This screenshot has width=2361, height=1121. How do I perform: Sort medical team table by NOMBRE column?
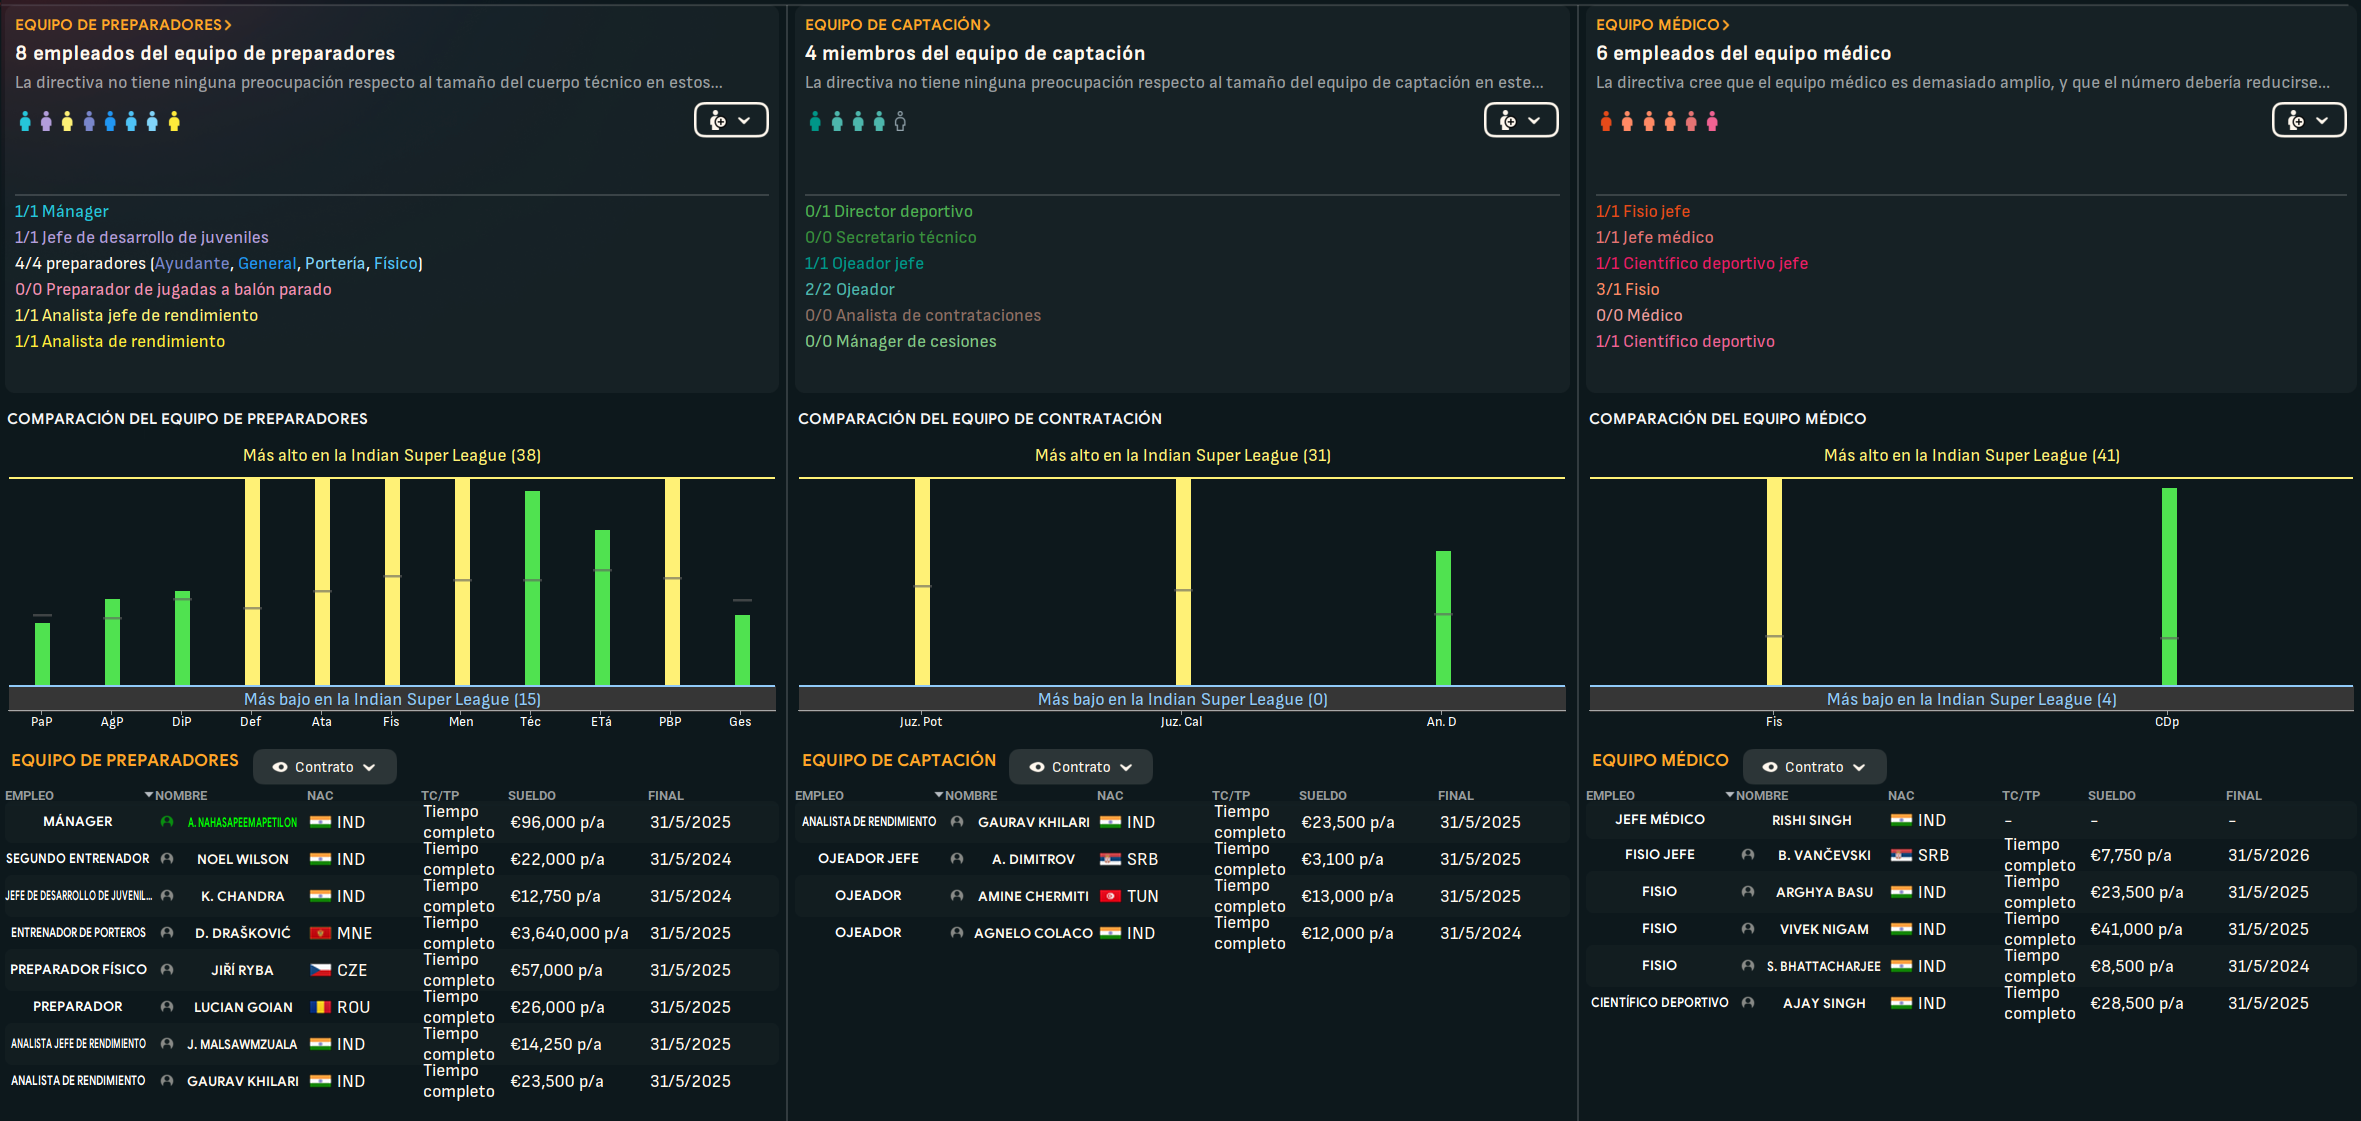point(1762,796)
